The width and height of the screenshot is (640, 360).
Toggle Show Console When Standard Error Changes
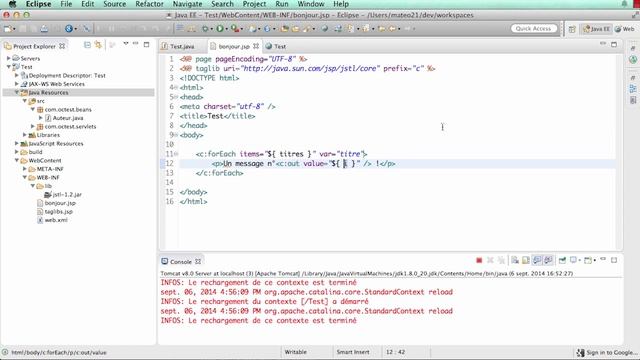548,260
